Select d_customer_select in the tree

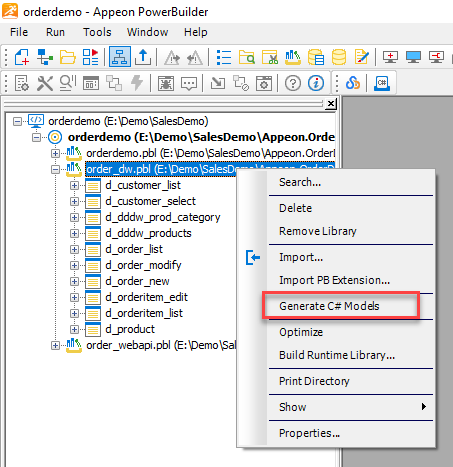(151, 201)
